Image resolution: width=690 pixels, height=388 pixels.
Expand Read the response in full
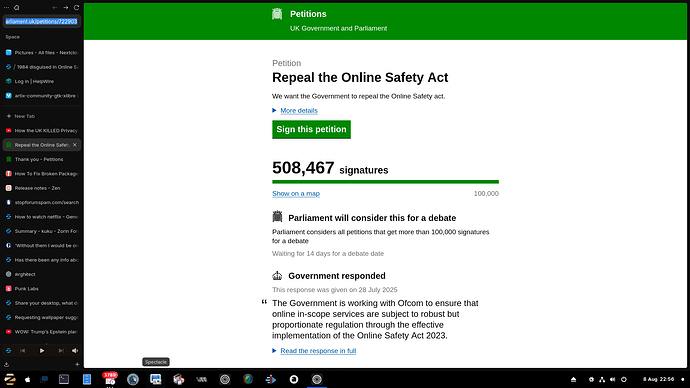tap(318, 351)
